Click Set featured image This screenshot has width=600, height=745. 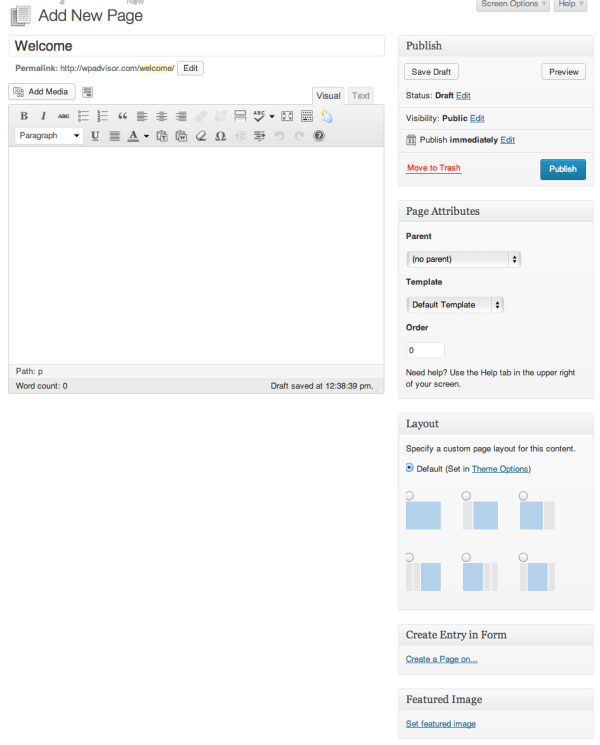coord(440,724)
